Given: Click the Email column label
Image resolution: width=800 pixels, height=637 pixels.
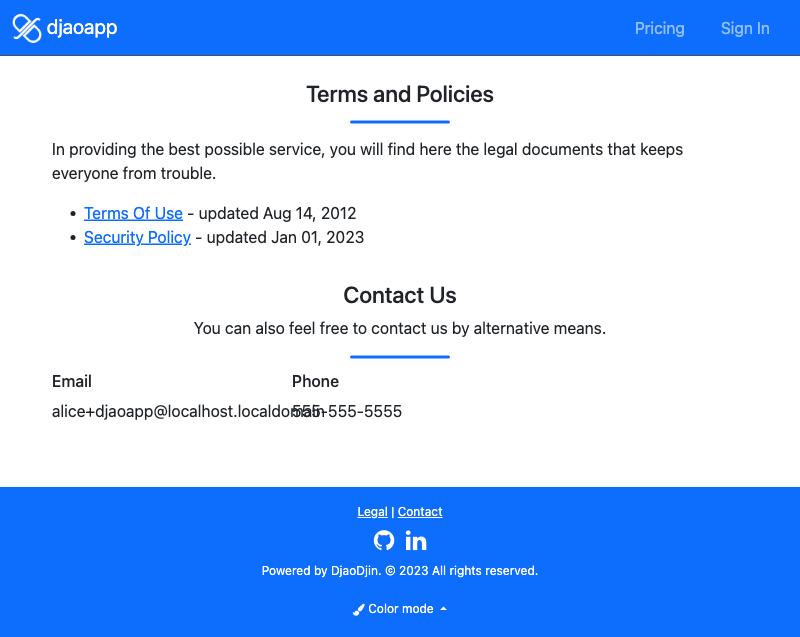Looking at the screenshot, I should (x=72, y=381).
